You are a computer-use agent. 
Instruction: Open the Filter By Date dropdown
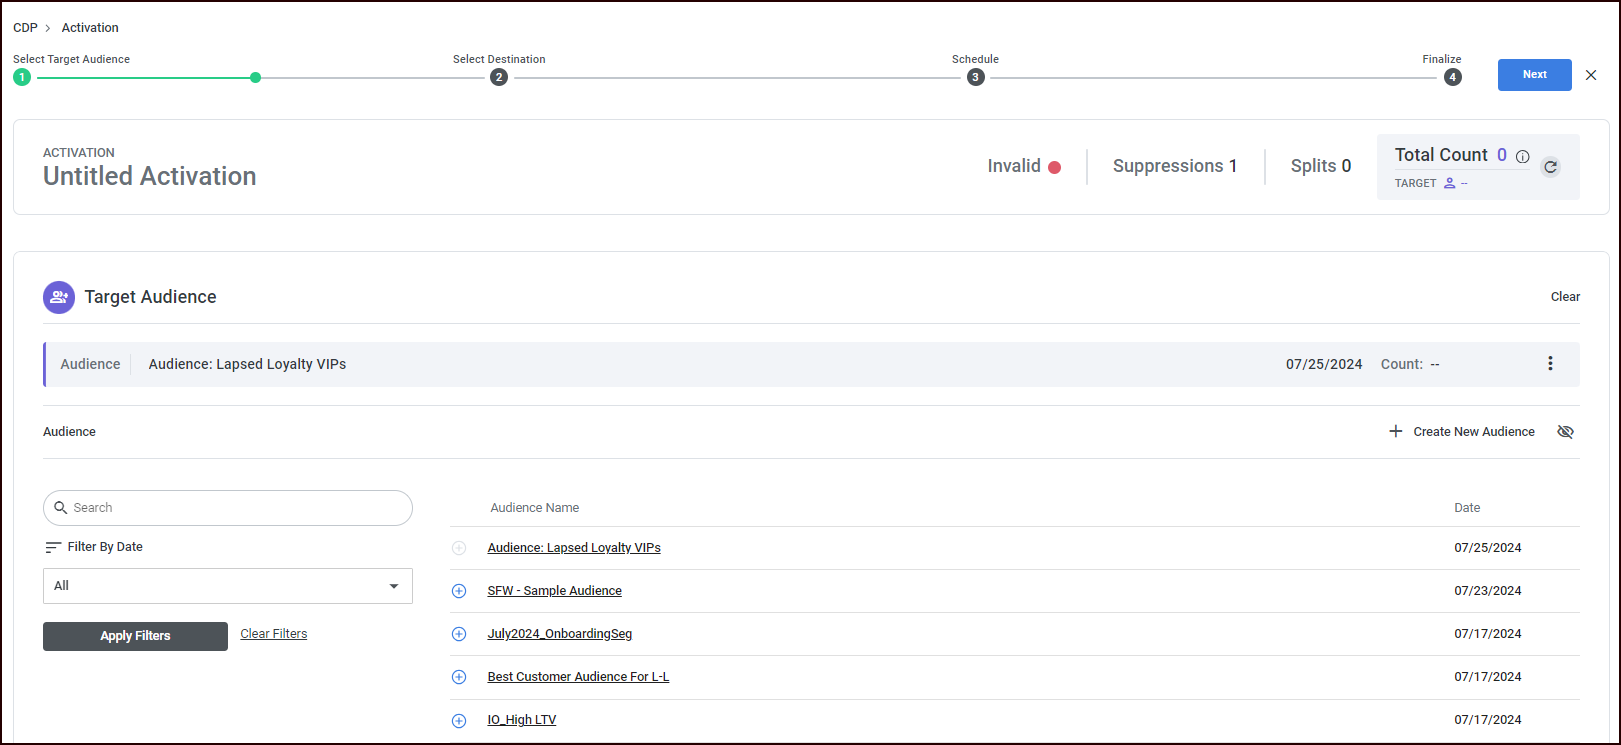[x=228, y=586]
